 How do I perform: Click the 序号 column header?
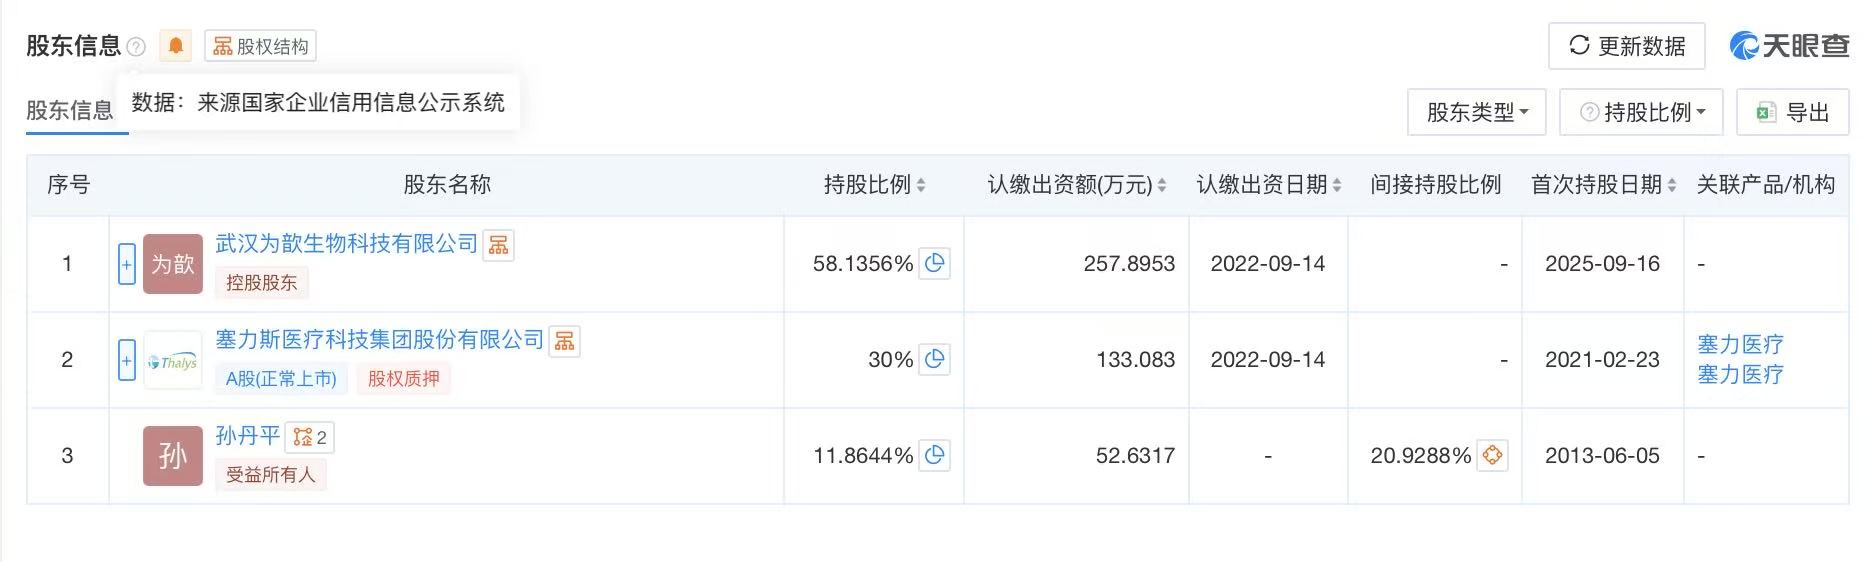[x=68, y=185]
